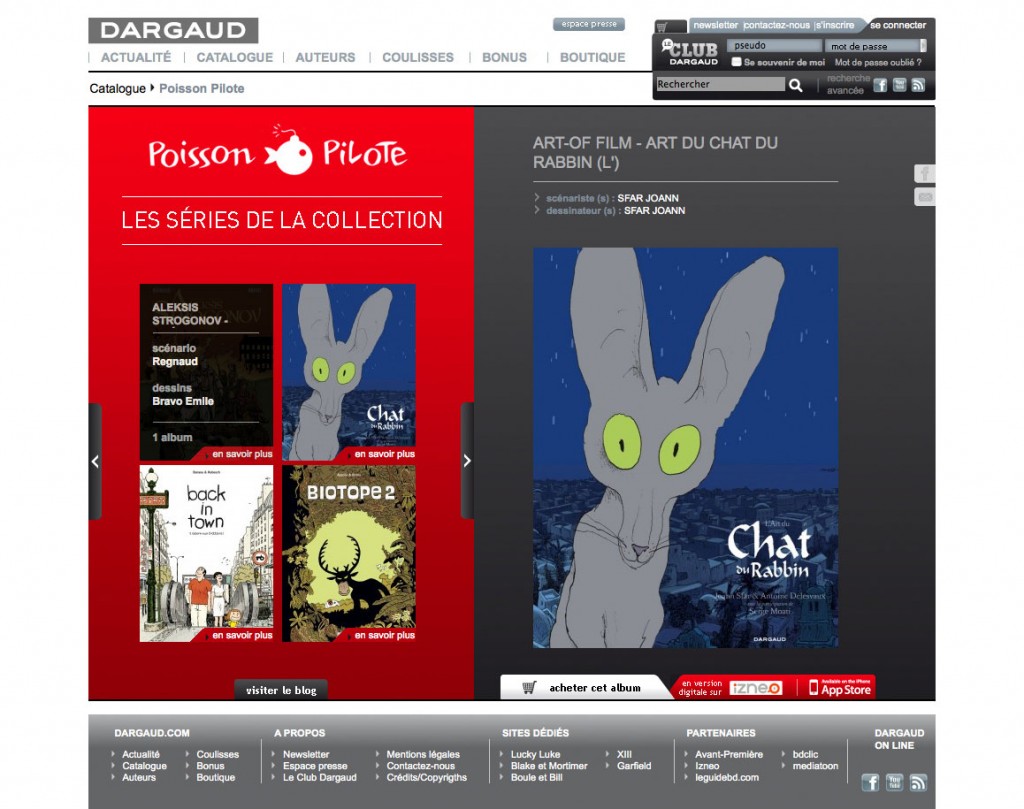
Task: Click Le Club Dargaud logo
Action: (x=692, y=52)
